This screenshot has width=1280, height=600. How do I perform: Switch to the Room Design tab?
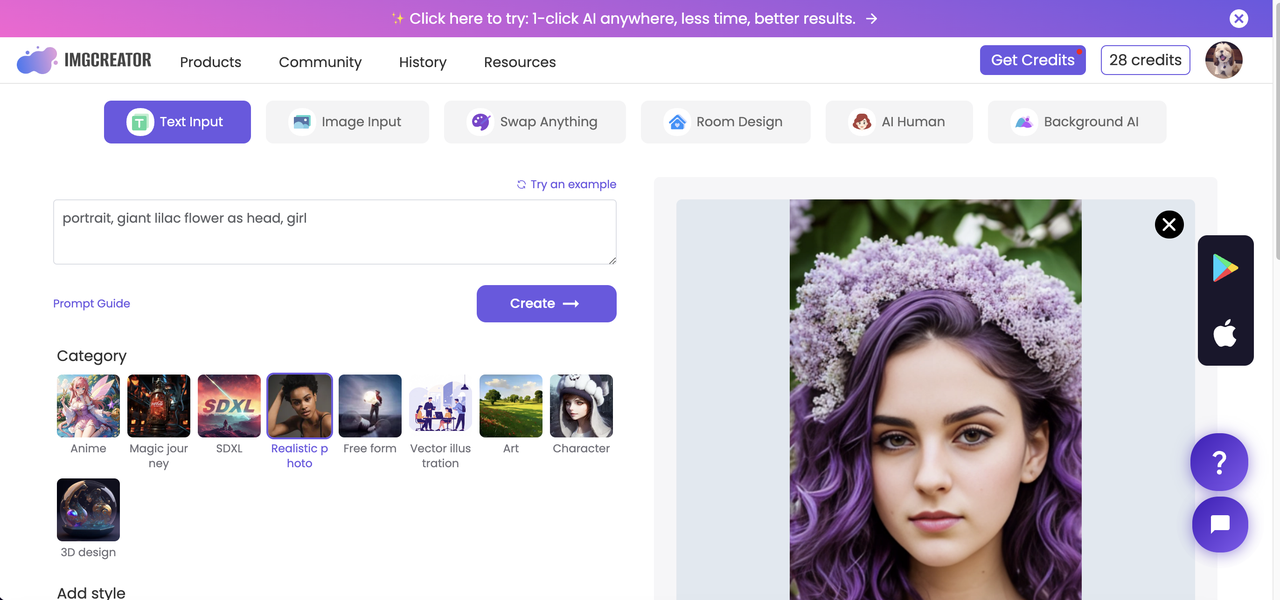pos(725,122)
